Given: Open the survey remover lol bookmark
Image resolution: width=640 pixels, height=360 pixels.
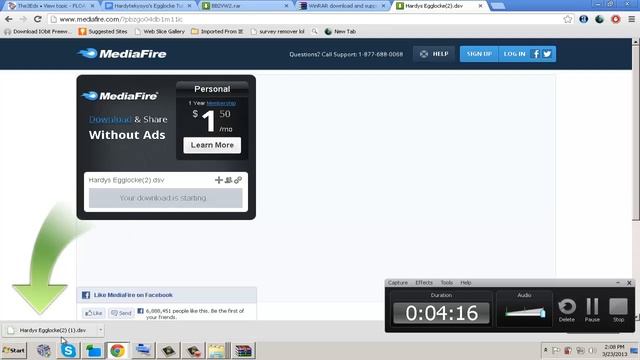Looking at the screenshot, I should [x=278, y=31].
